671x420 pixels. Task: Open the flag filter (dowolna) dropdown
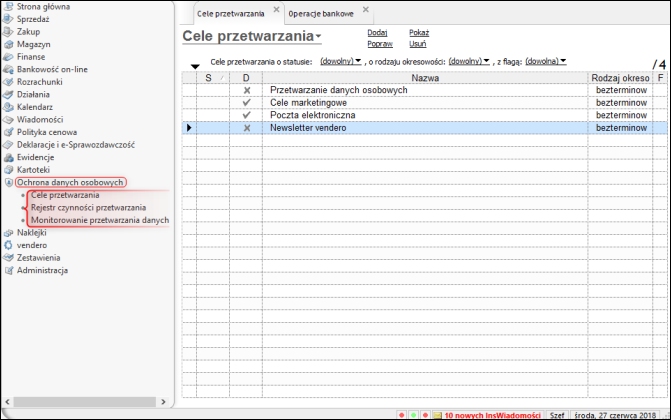546,61
